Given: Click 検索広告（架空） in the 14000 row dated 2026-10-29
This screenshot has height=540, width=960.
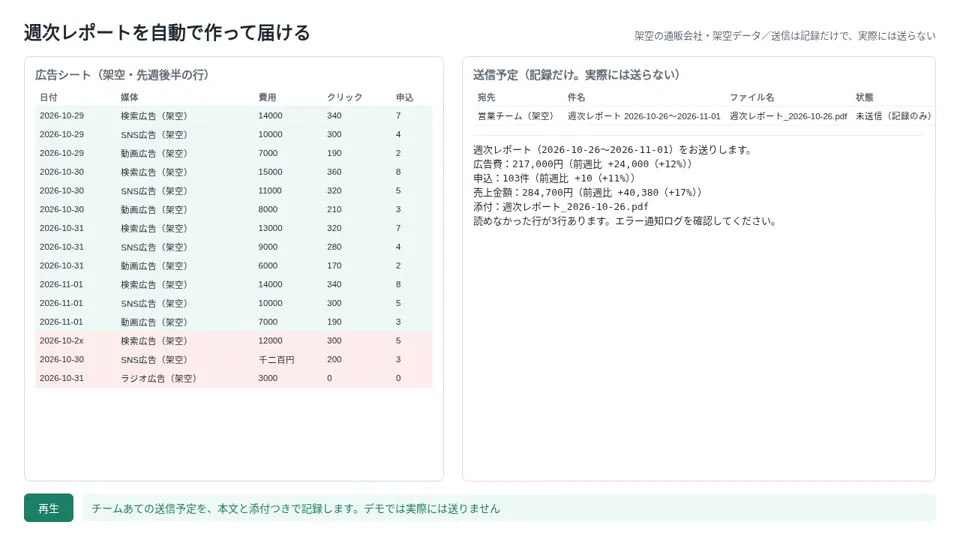Looking at the screenshot, I should [154, 116].
